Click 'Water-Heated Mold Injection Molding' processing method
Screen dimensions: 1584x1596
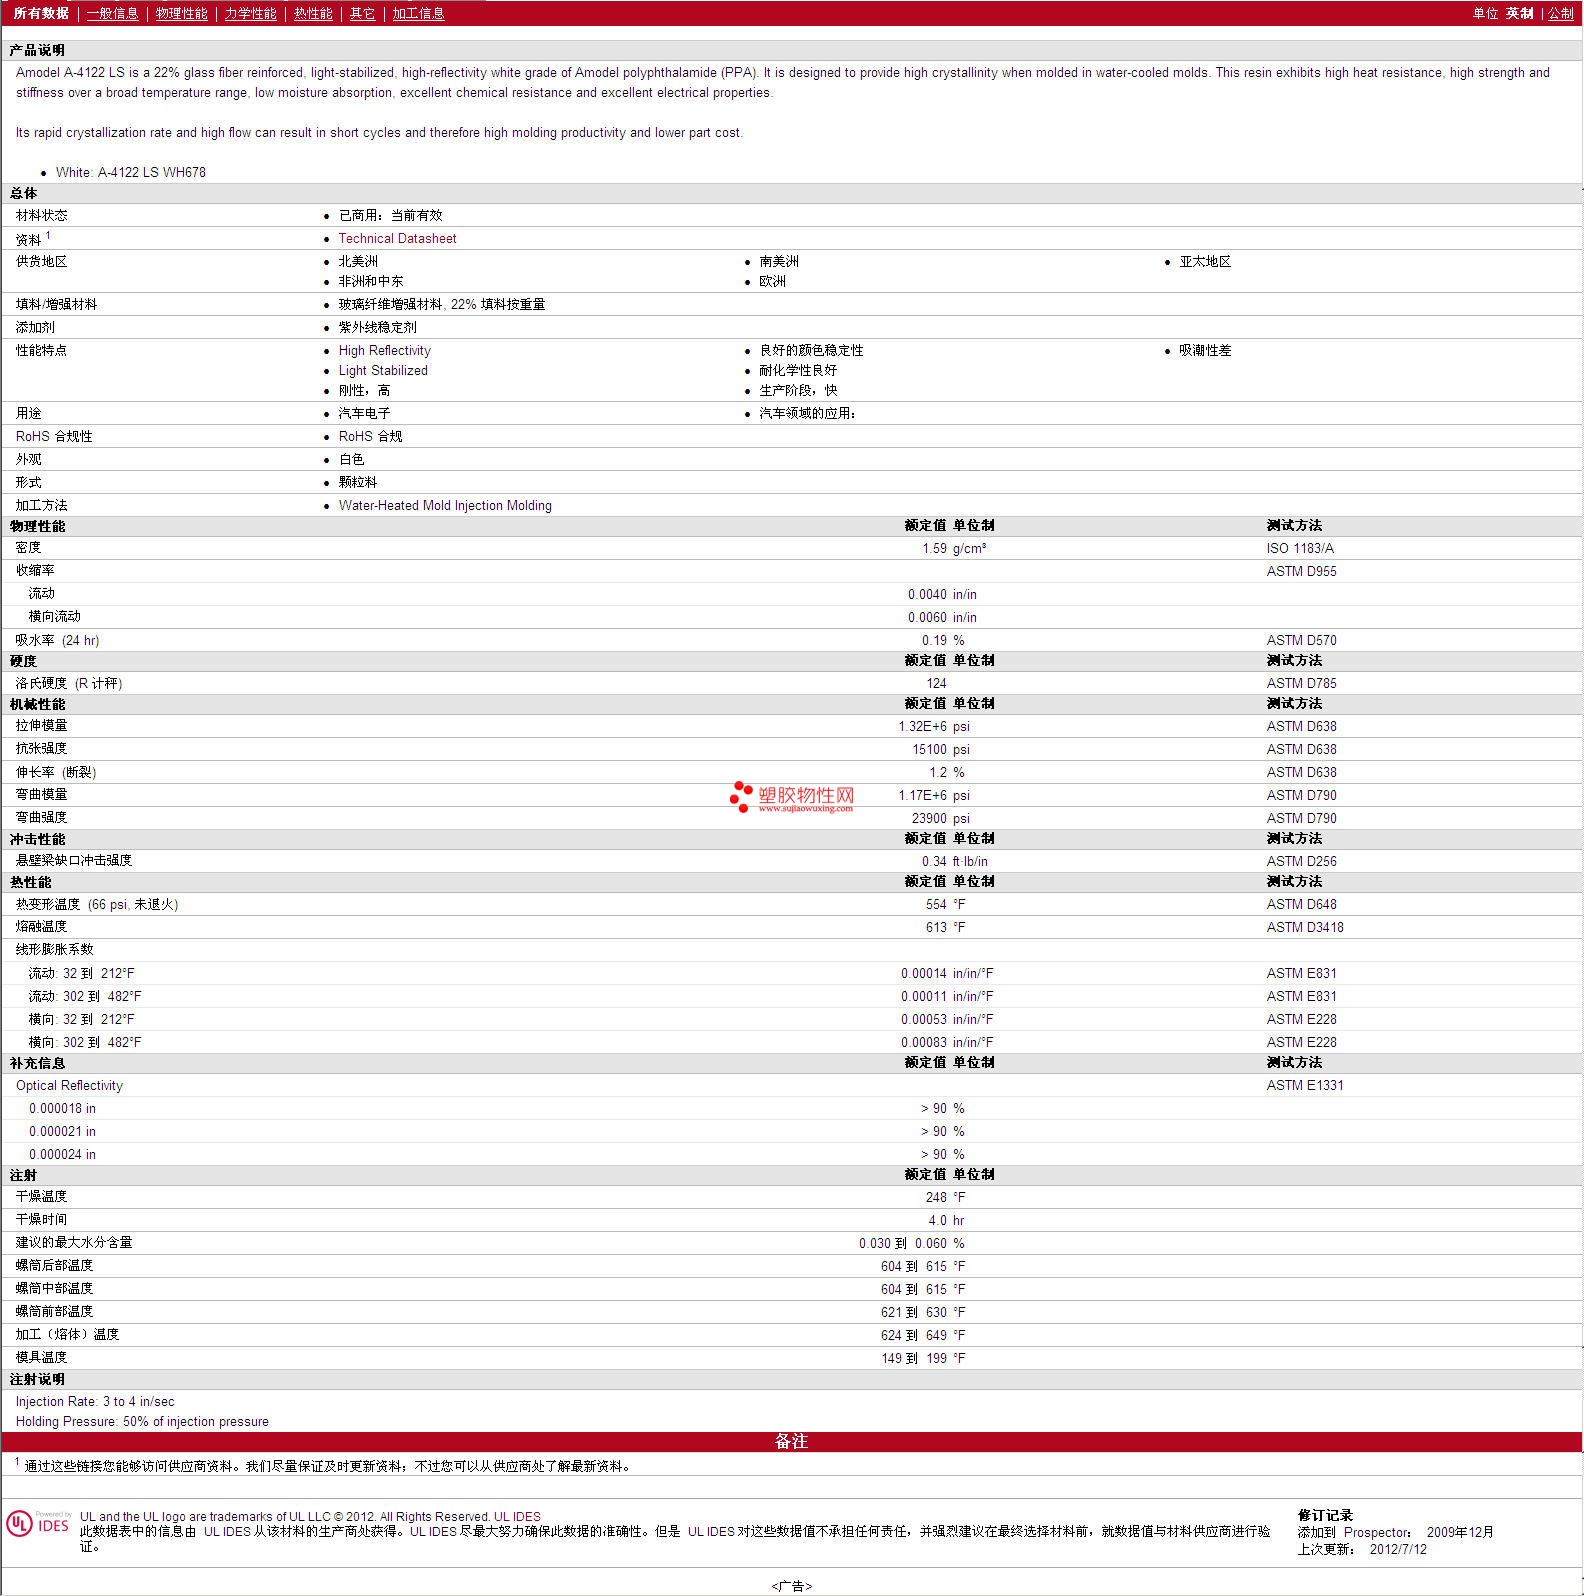click(x=445, y=505)
